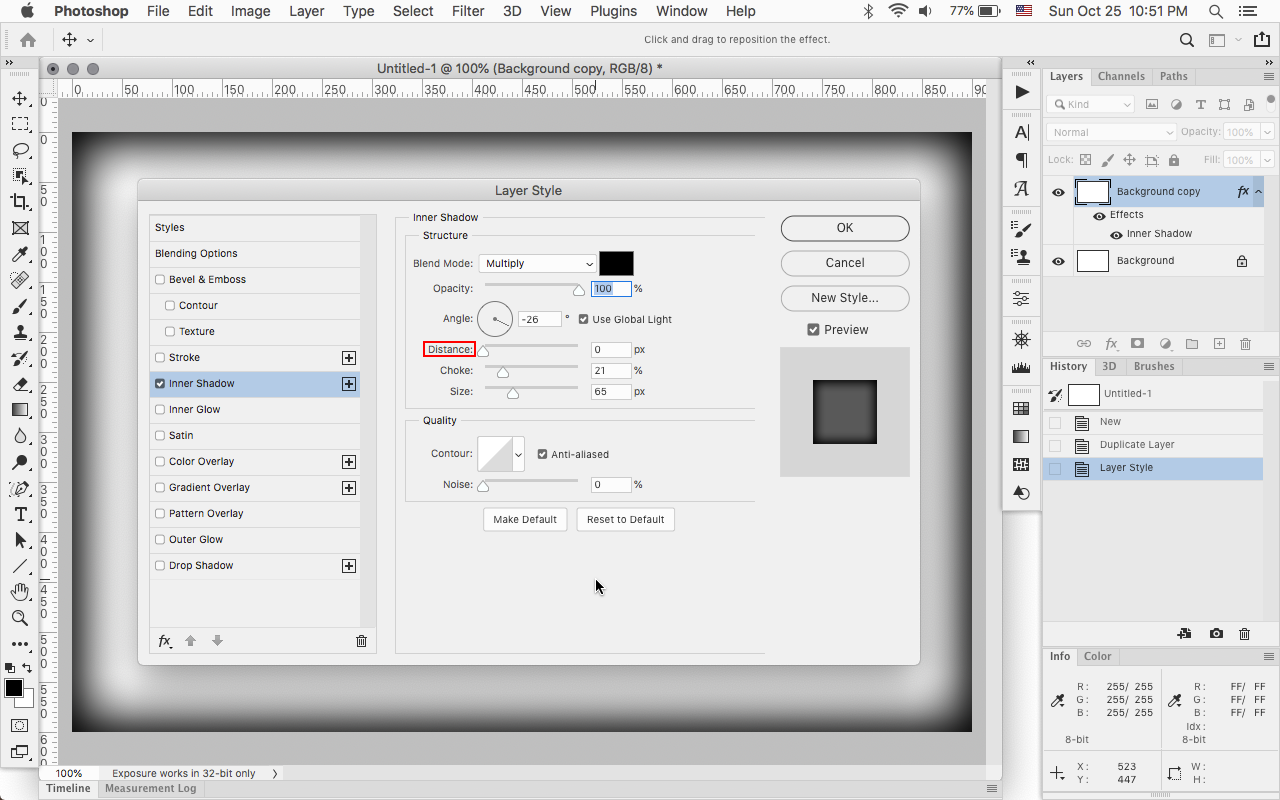
Task: Open the Paragraph panel
Action: 1020,159
